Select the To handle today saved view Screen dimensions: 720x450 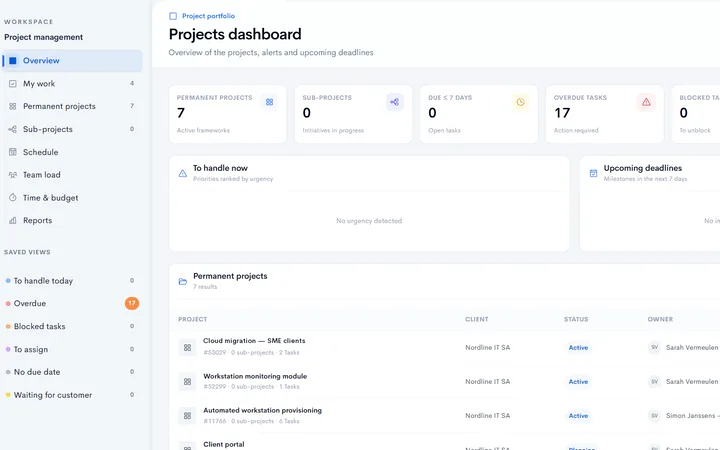(x=72, y=281)
